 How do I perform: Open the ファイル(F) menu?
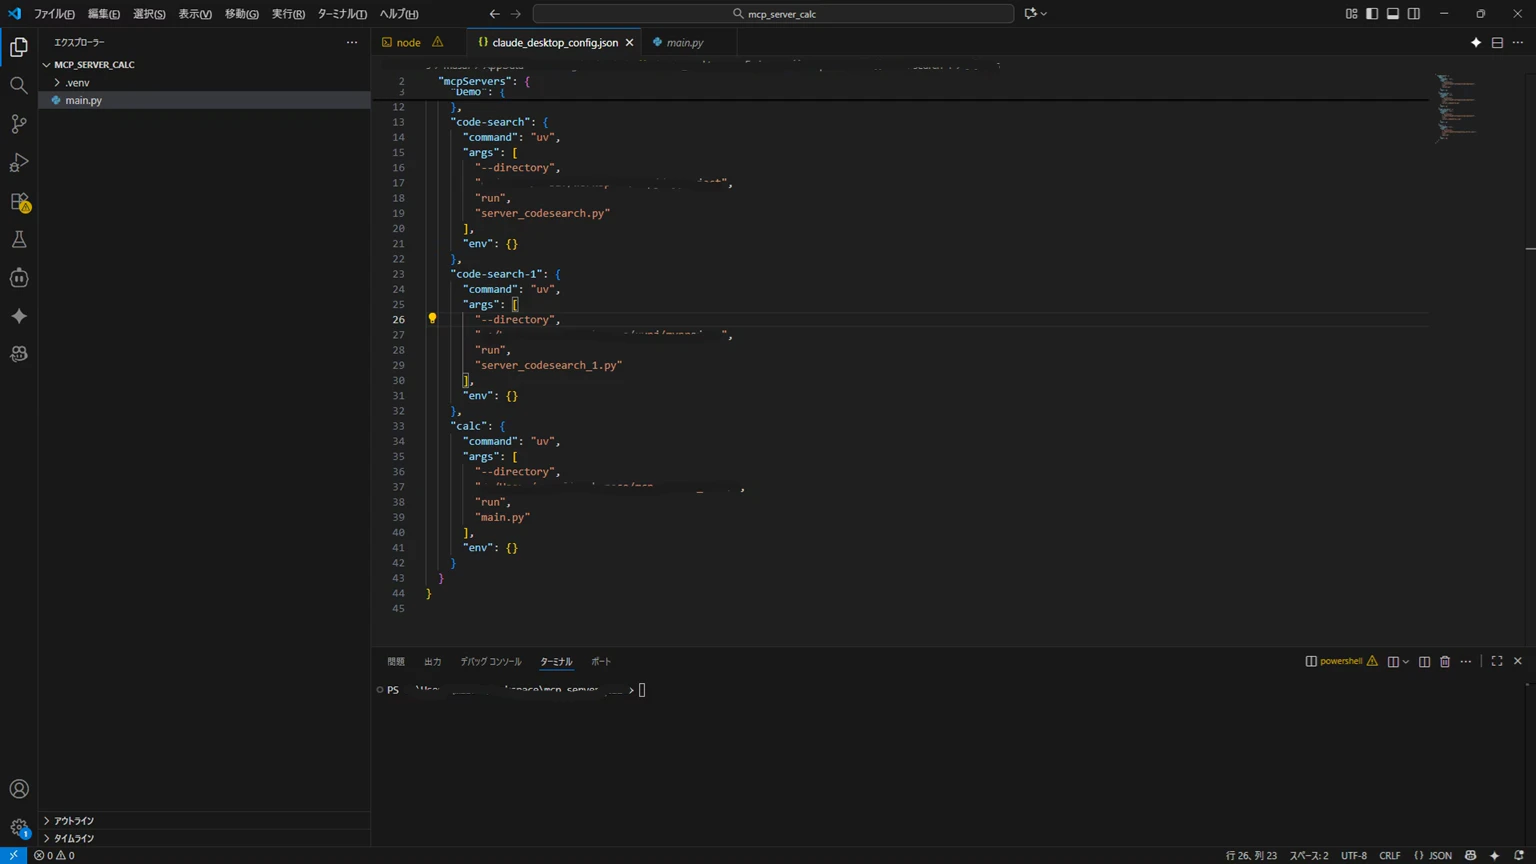[x=54, y=14]
